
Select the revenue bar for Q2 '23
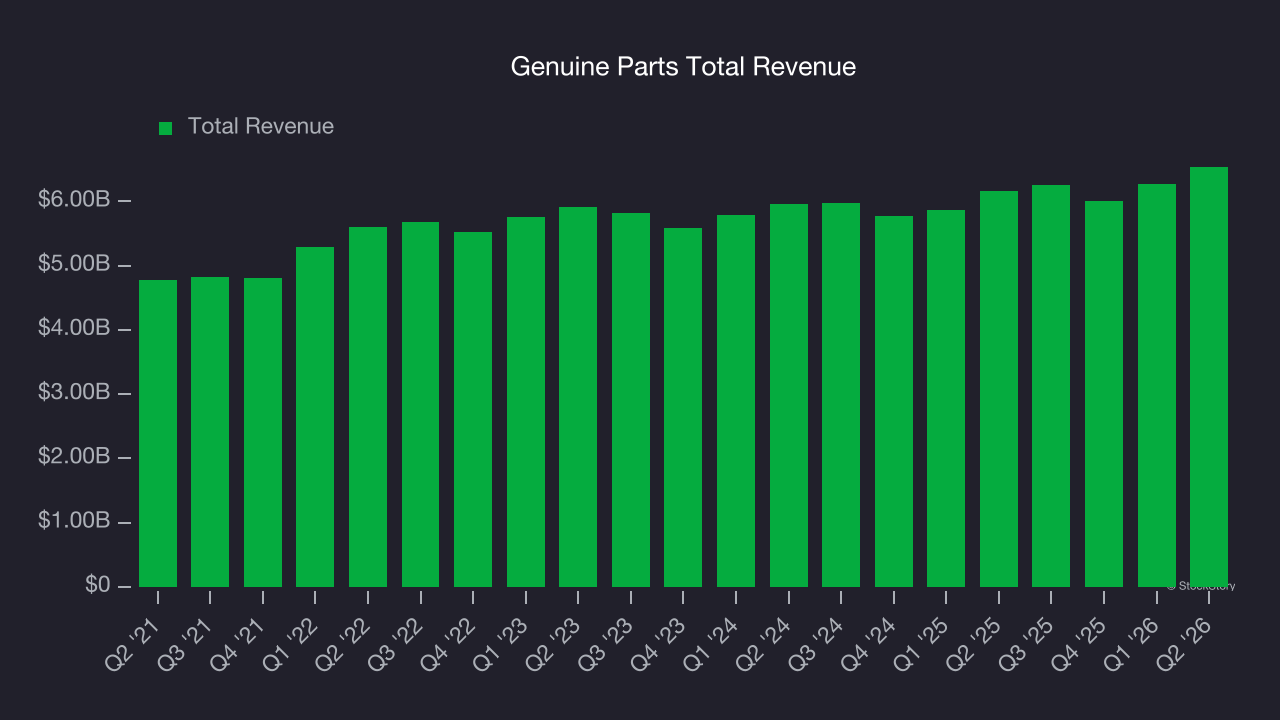tap(578, 397)
